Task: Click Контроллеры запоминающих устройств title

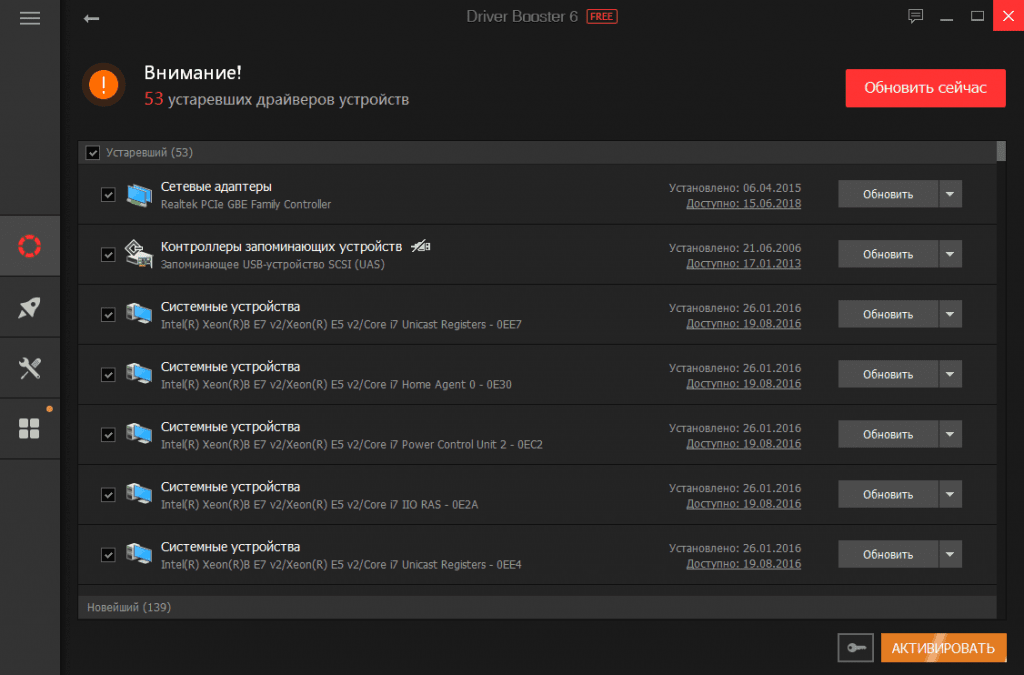Action: pos(281,247)
